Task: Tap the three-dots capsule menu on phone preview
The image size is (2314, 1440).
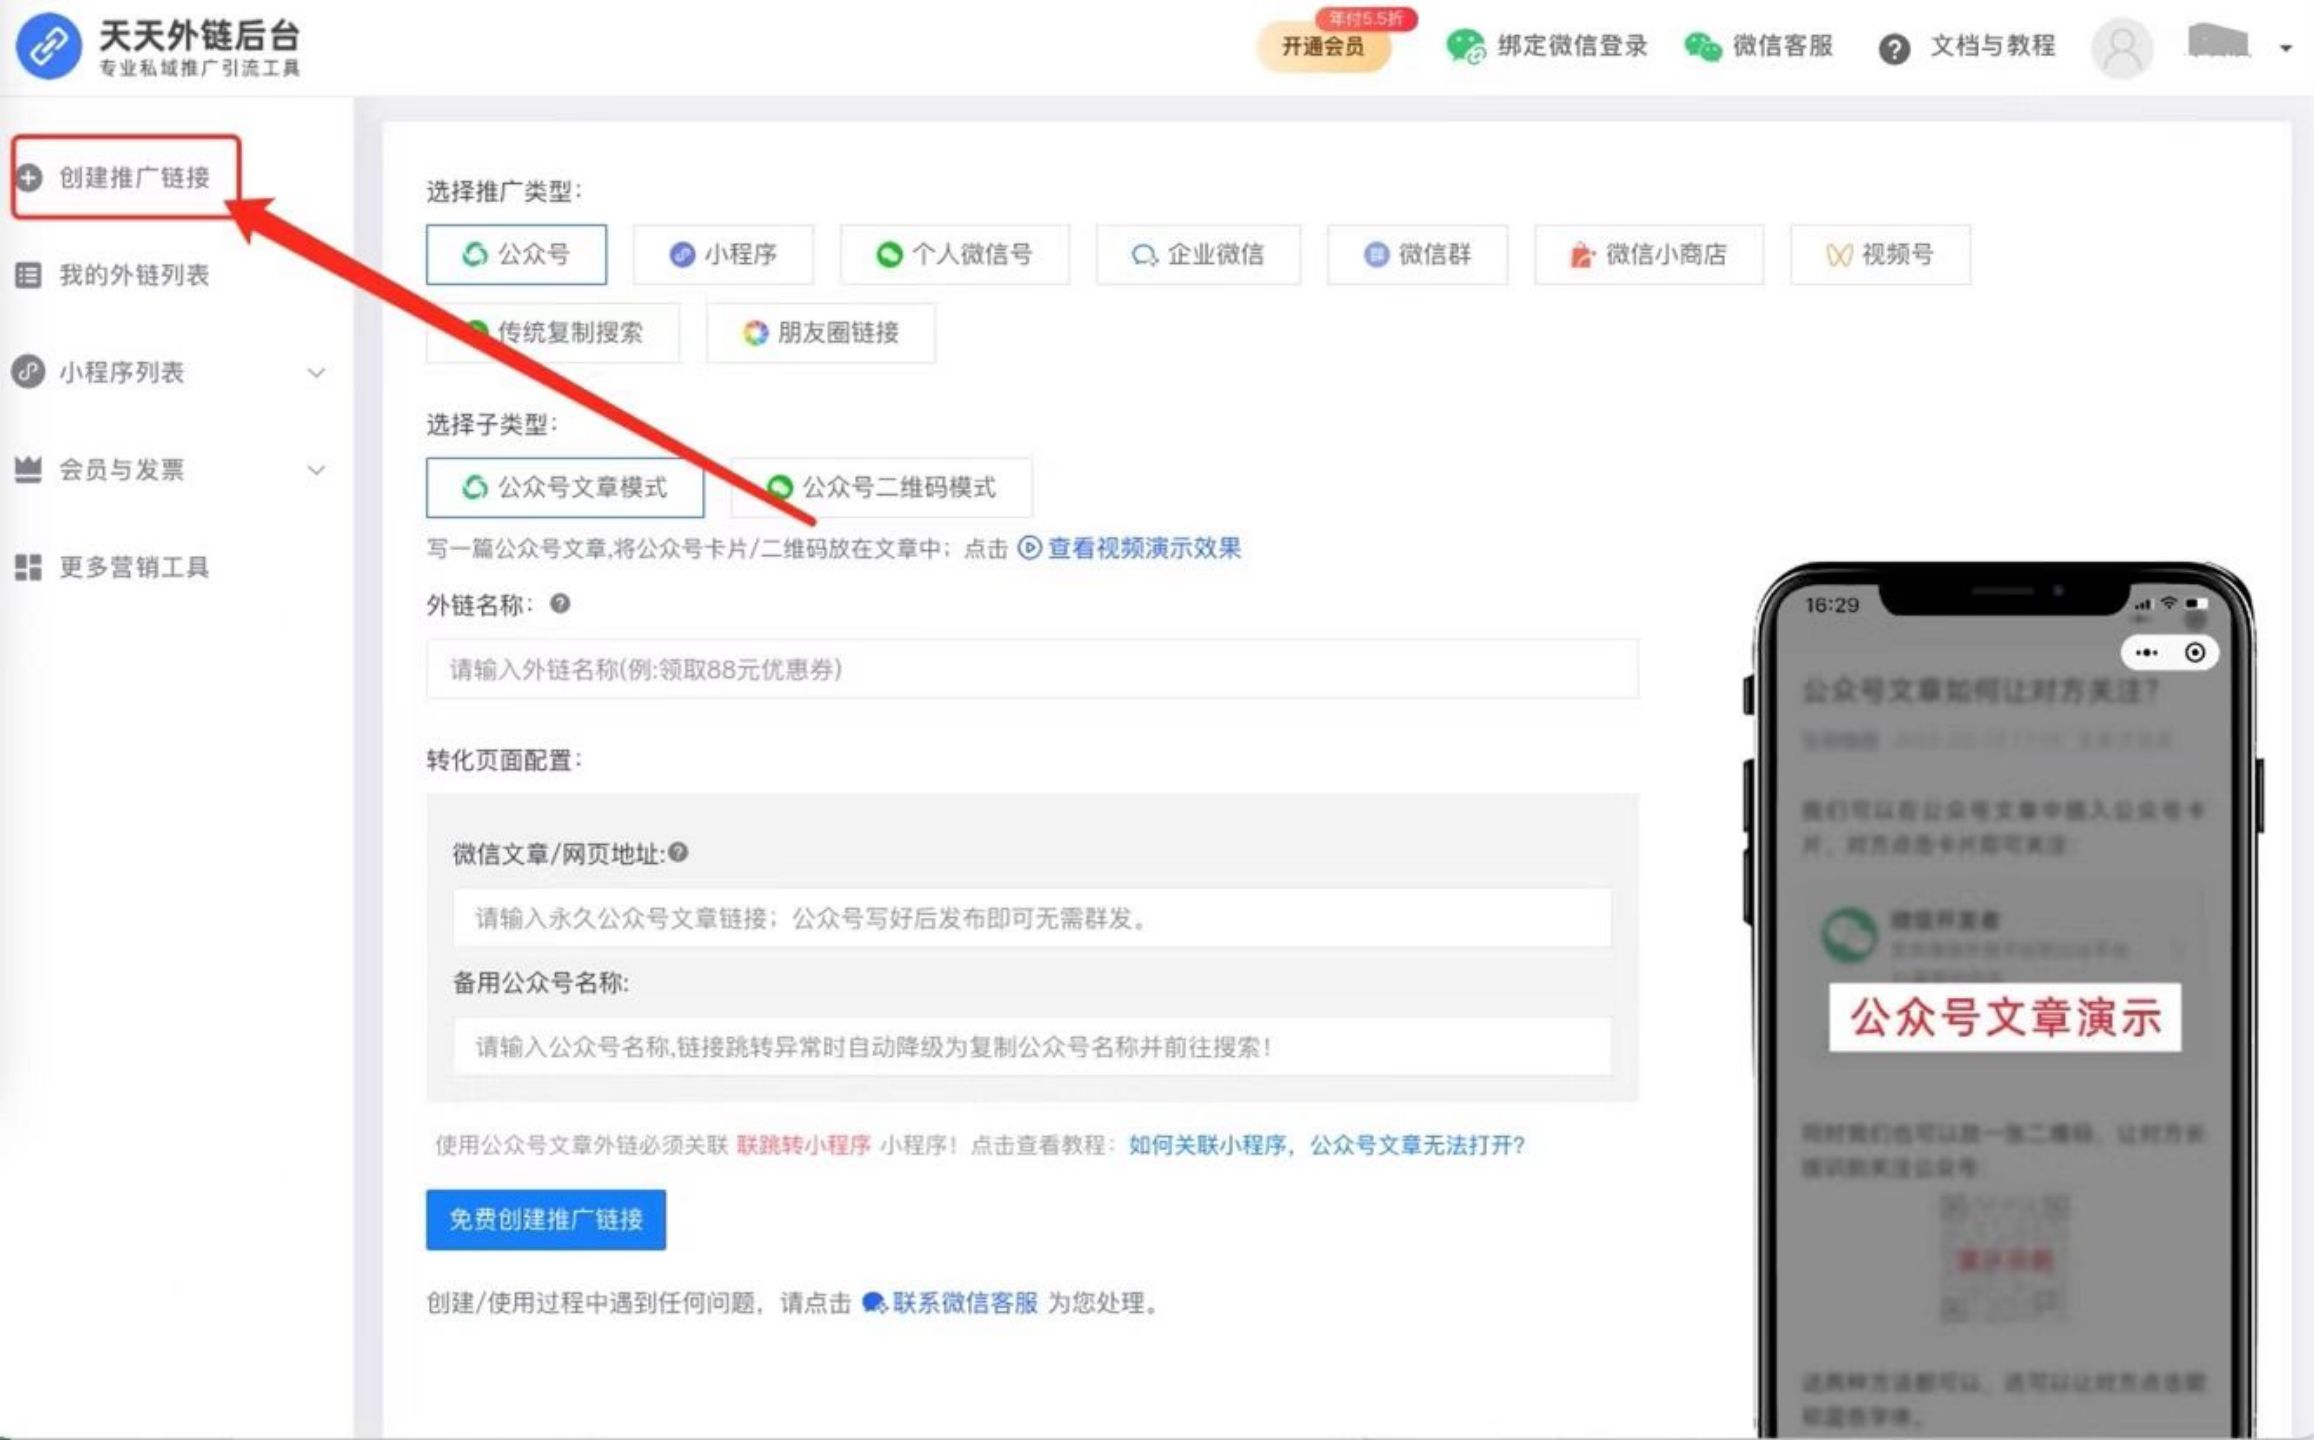Action: [2146, 653]
